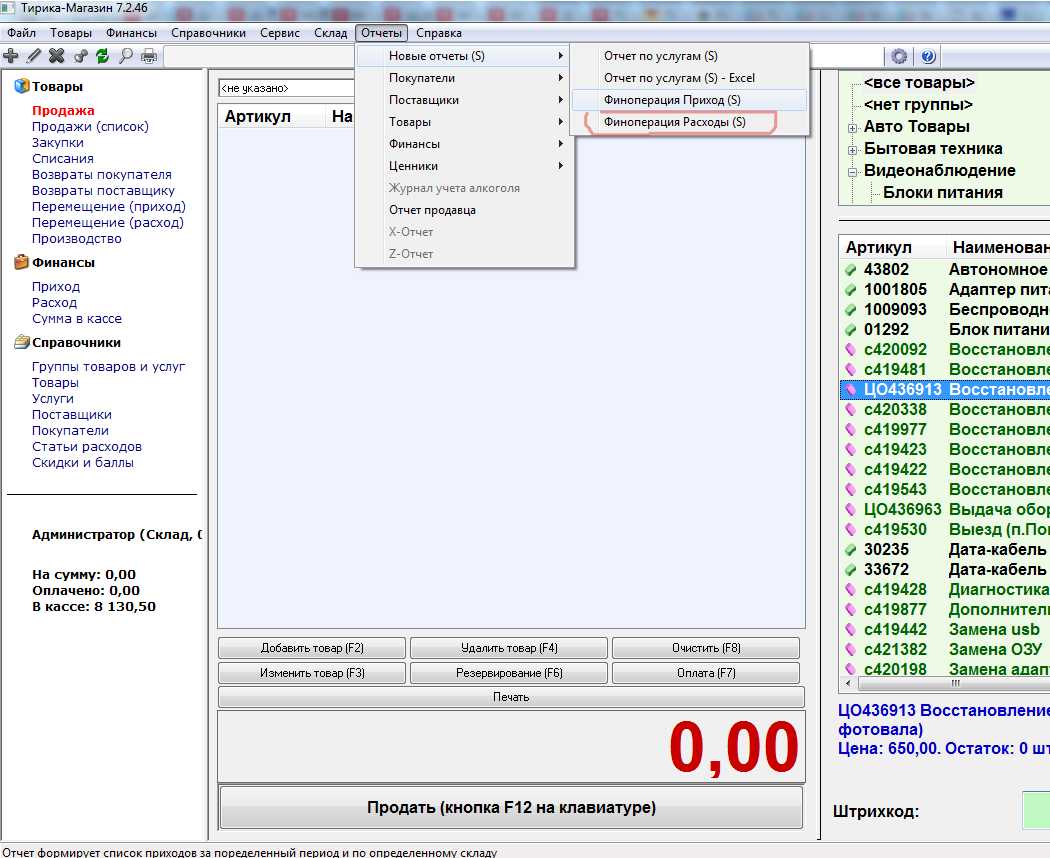Click green tag icon of item 30235
Screen dimensions: 1050x858
[x=850, y=549]
